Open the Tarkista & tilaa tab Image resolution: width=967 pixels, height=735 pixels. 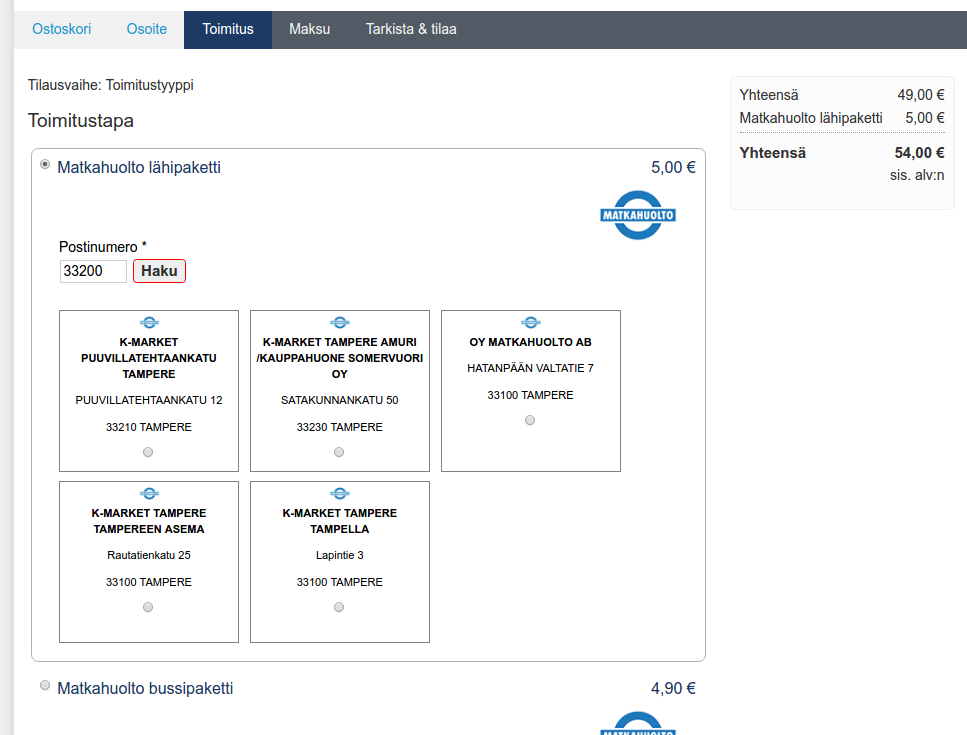pyautogui.click(x=411, y=29)
